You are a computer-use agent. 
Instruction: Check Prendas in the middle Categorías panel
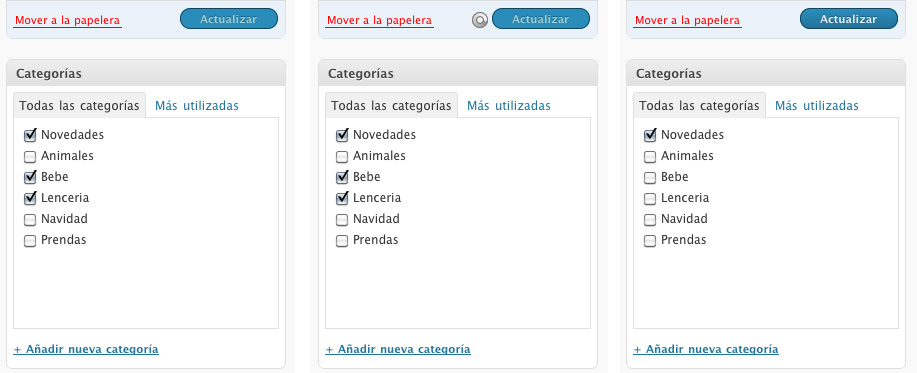342,241
